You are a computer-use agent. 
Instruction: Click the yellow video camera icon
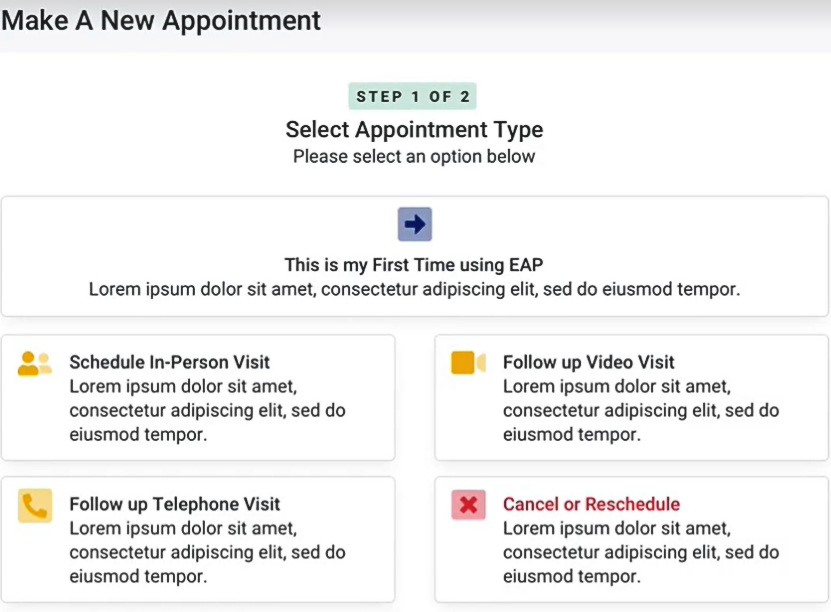[x=468, y=362]
